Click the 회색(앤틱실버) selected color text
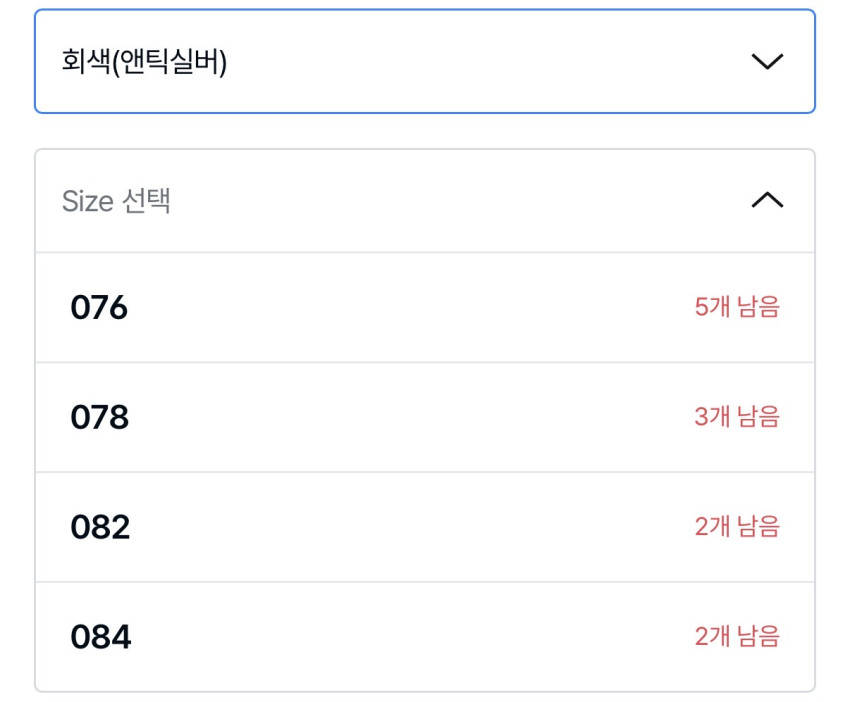The height and width of the screenshot is (702, 850). pos(144,62)
